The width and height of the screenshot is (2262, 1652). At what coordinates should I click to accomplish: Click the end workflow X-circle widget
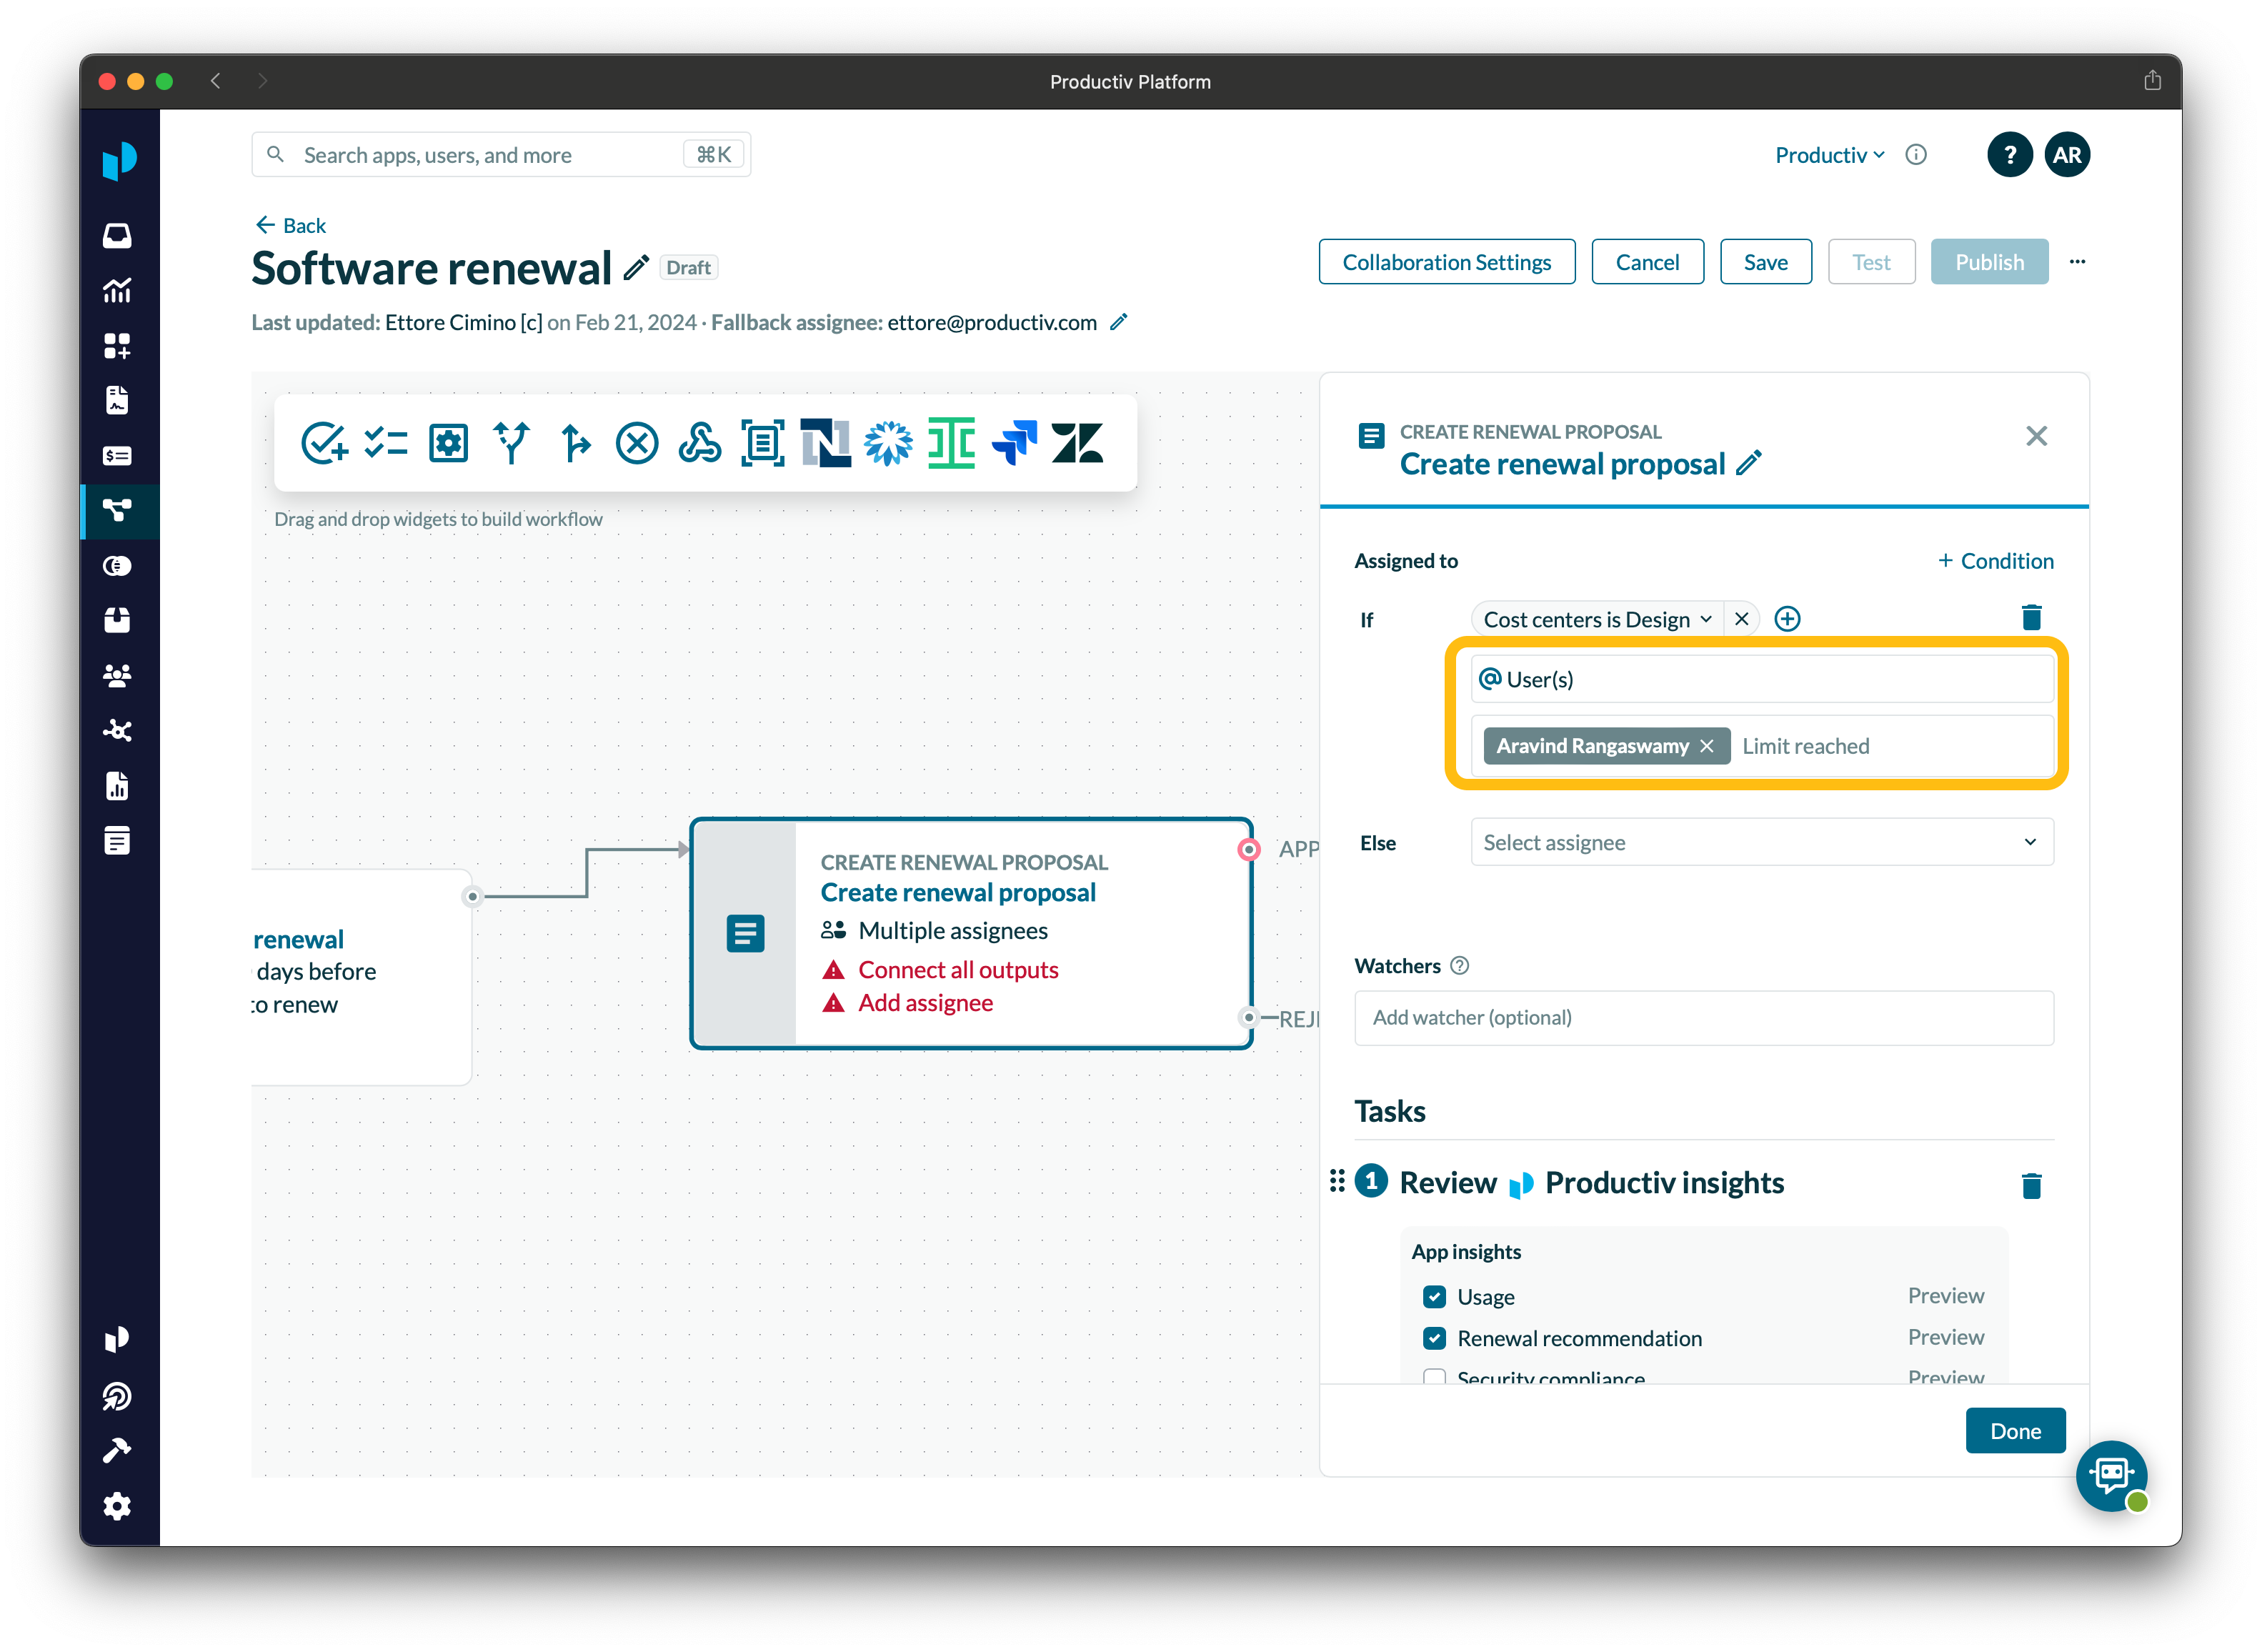[x=637, y=443]
